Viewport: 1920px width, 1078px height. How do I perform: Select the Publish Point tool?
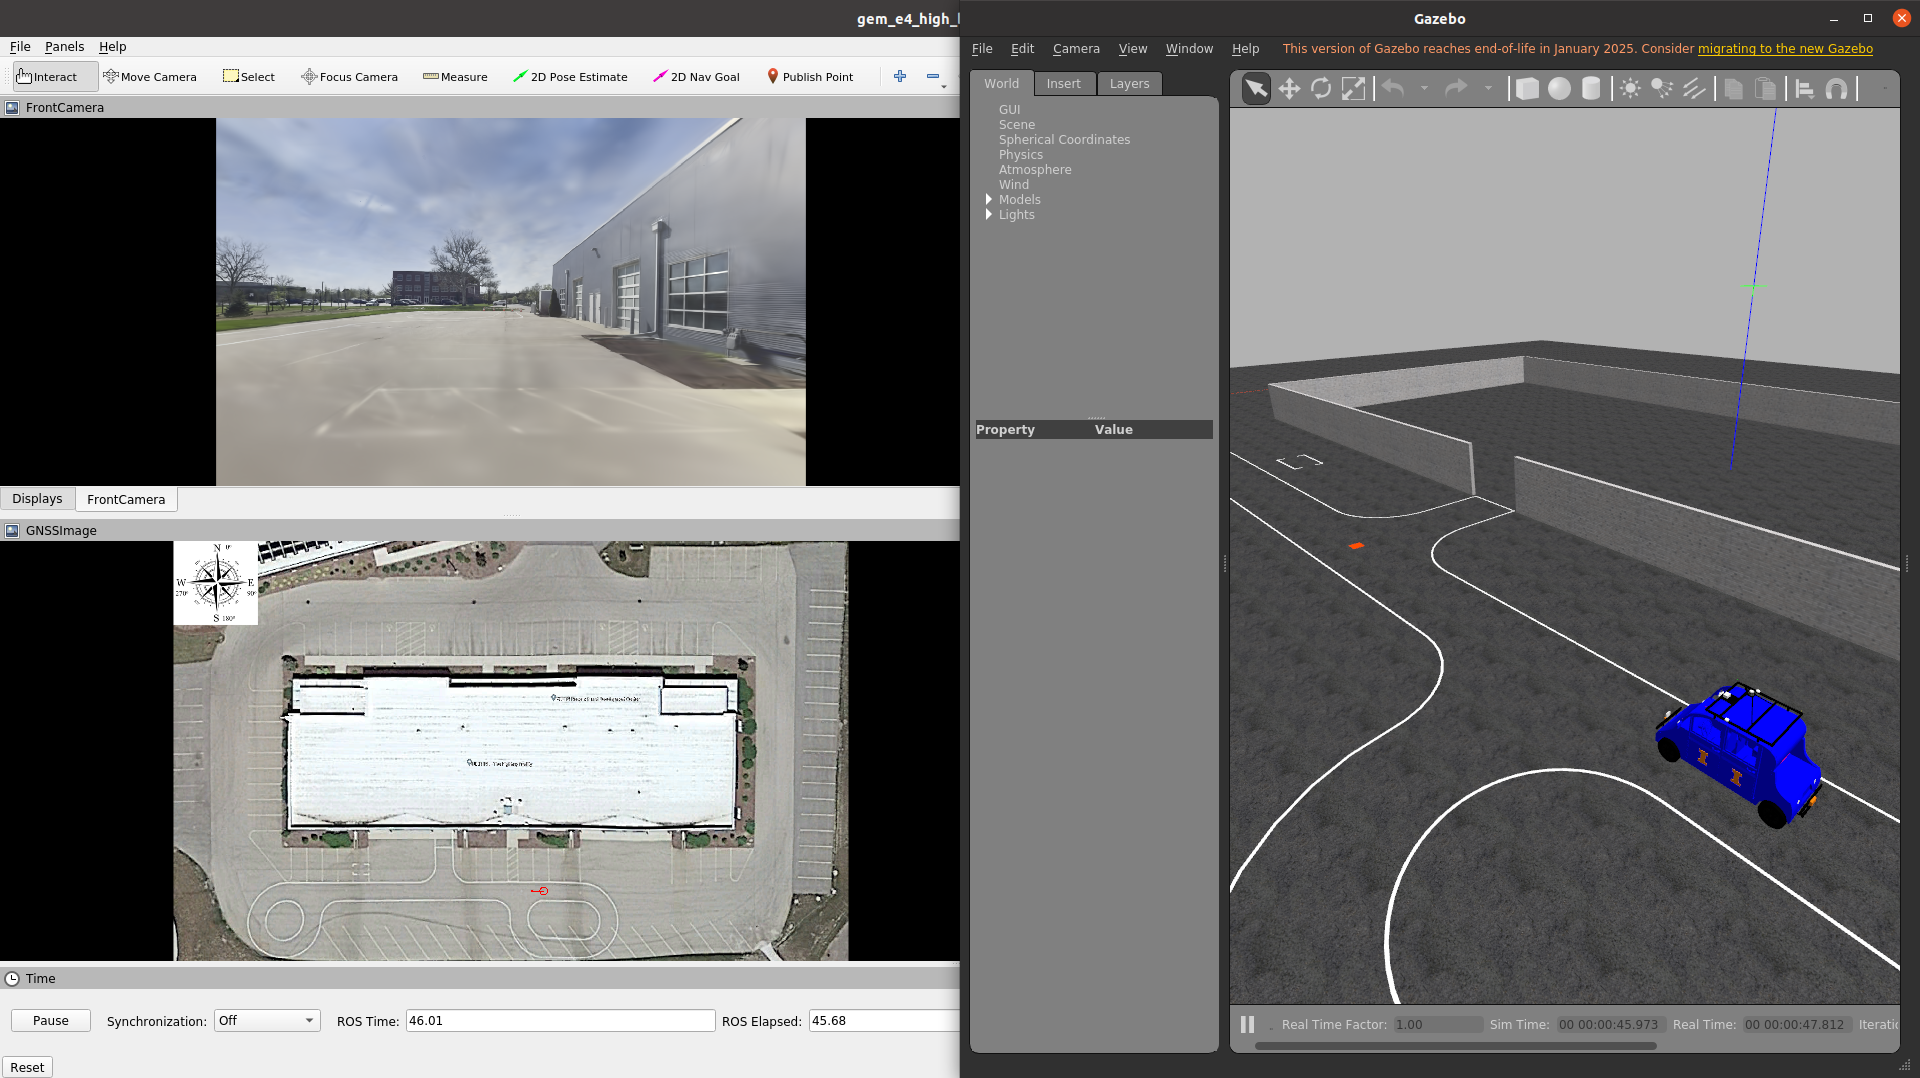[810, 77]
